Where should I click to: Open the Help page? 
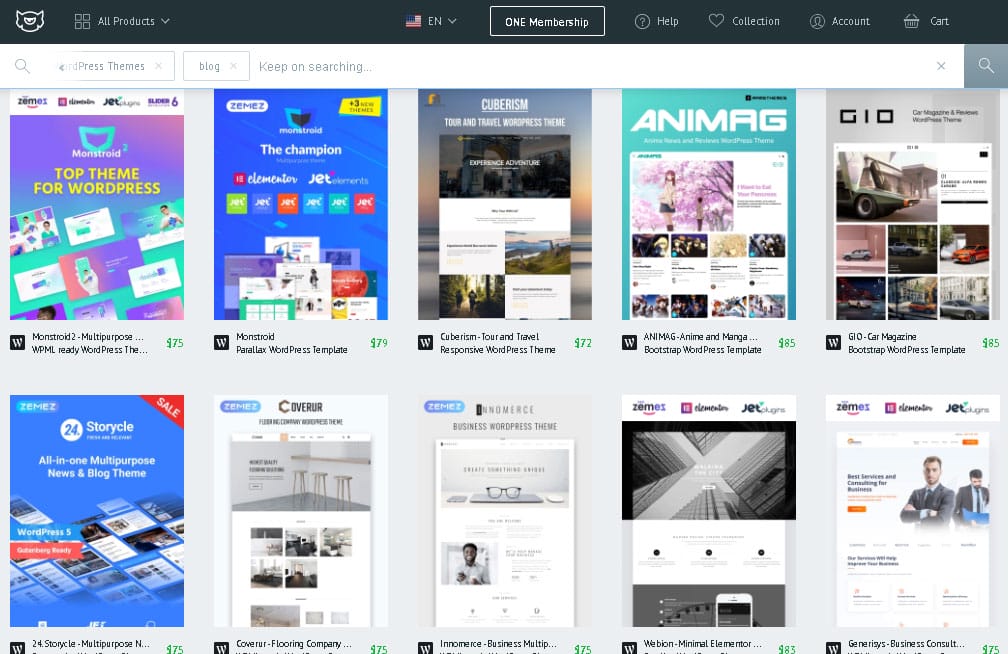coord(656,21)
